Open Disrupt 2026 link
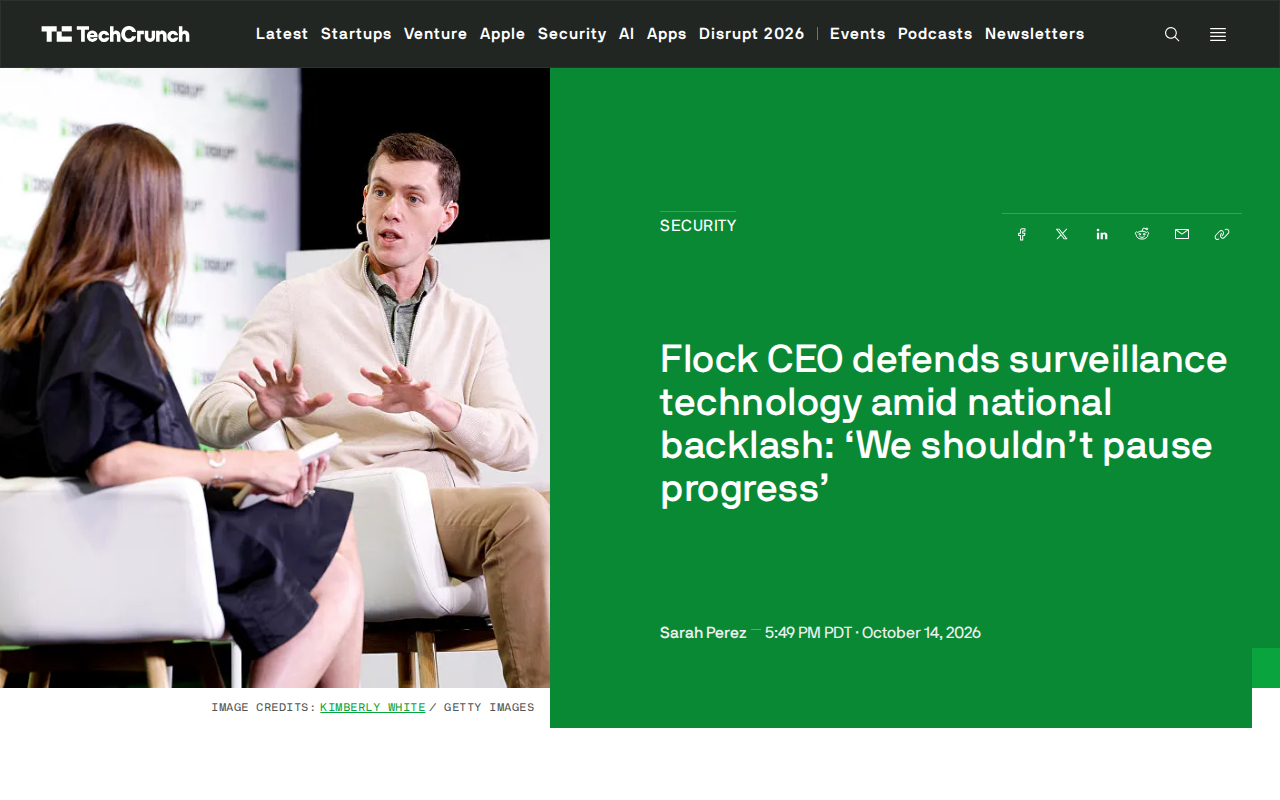1280x800 pixels. click(x=752, y=34)
